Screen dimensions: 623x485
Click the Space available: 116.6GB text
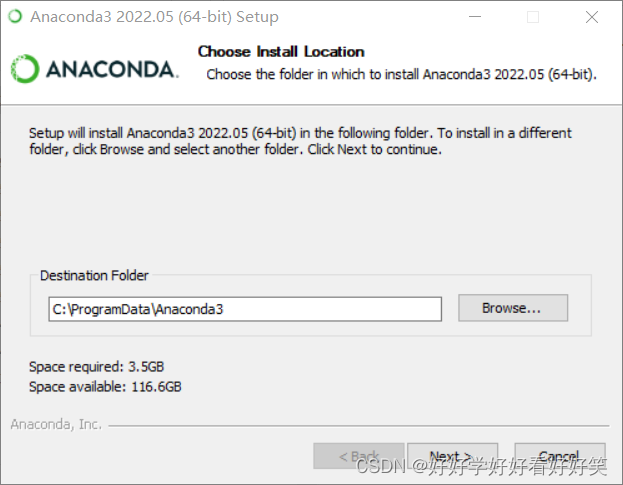coord(105,386)
